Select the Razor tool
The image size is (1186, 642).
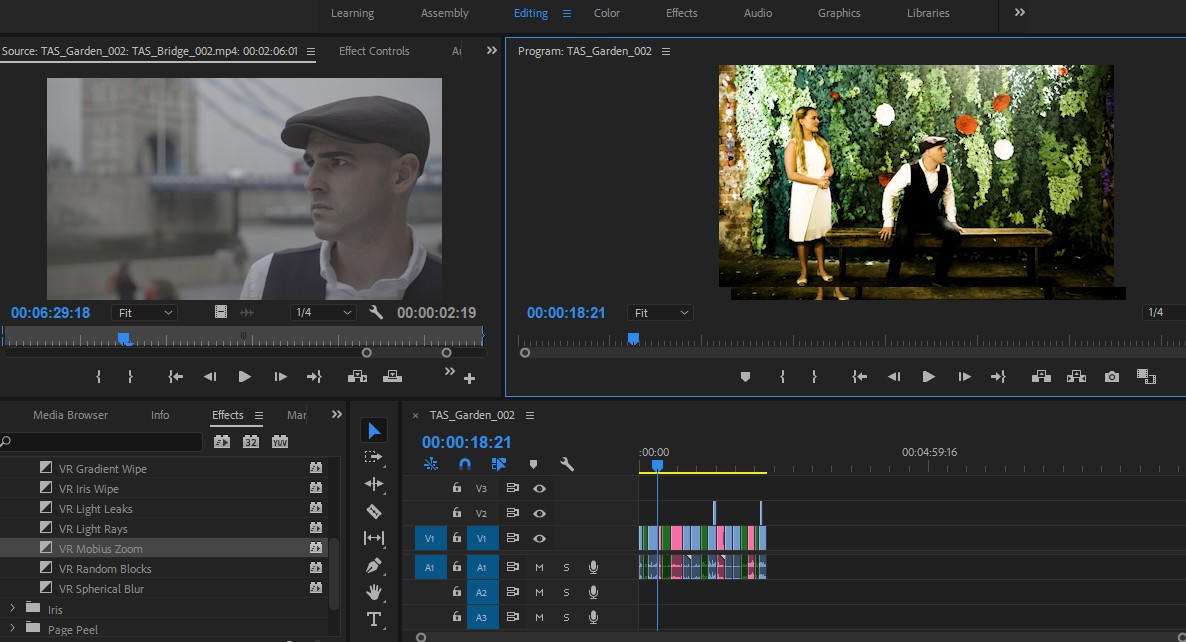click(x=374, y=511)
